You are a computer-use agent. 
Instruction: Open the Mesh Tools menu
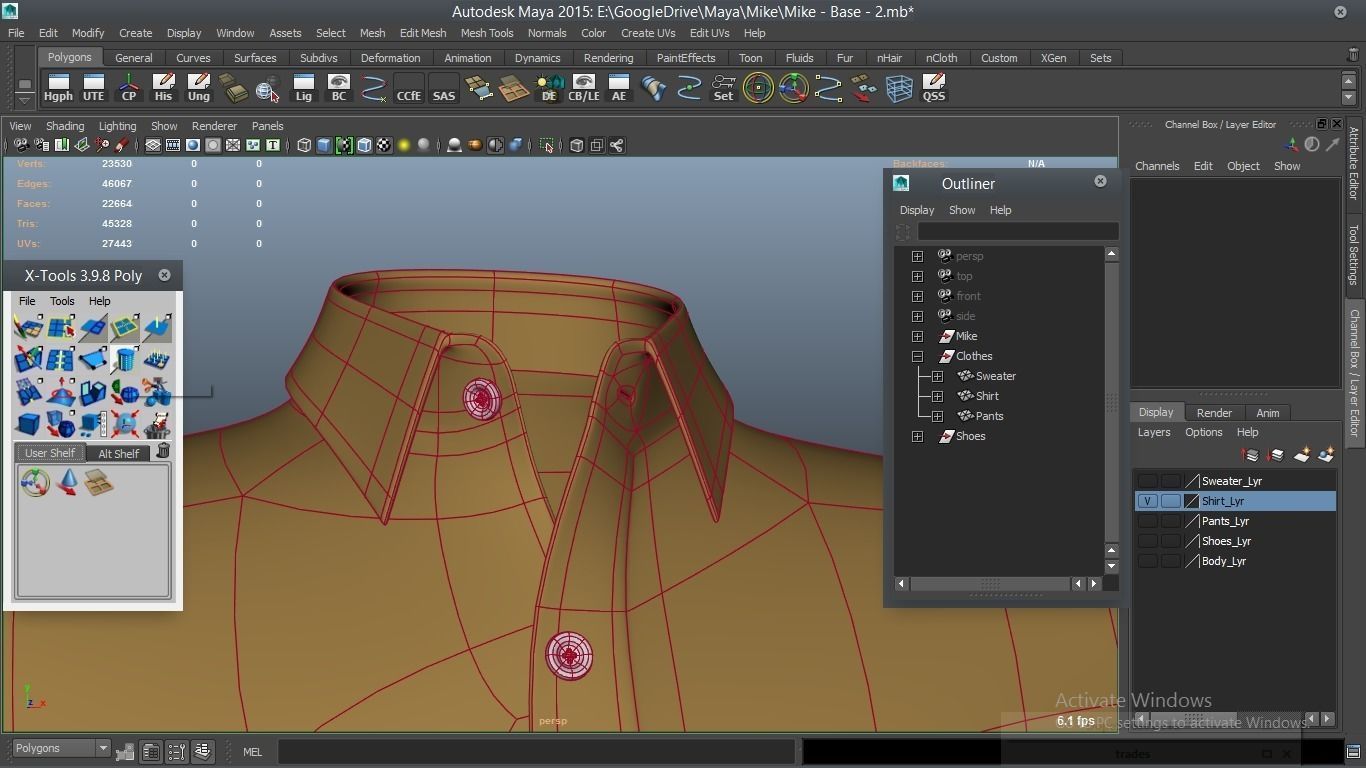point(487,33)
